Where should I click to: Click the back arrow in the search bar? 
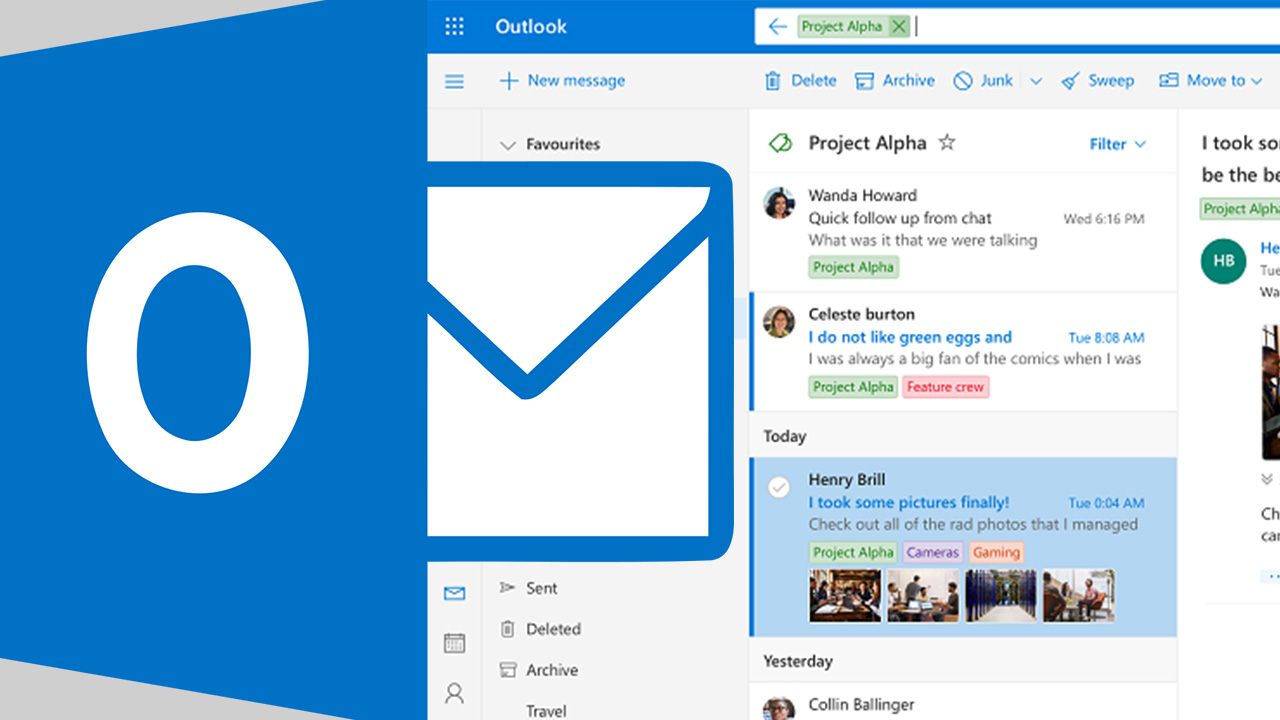pyautogui.click(x=778, y=26)
